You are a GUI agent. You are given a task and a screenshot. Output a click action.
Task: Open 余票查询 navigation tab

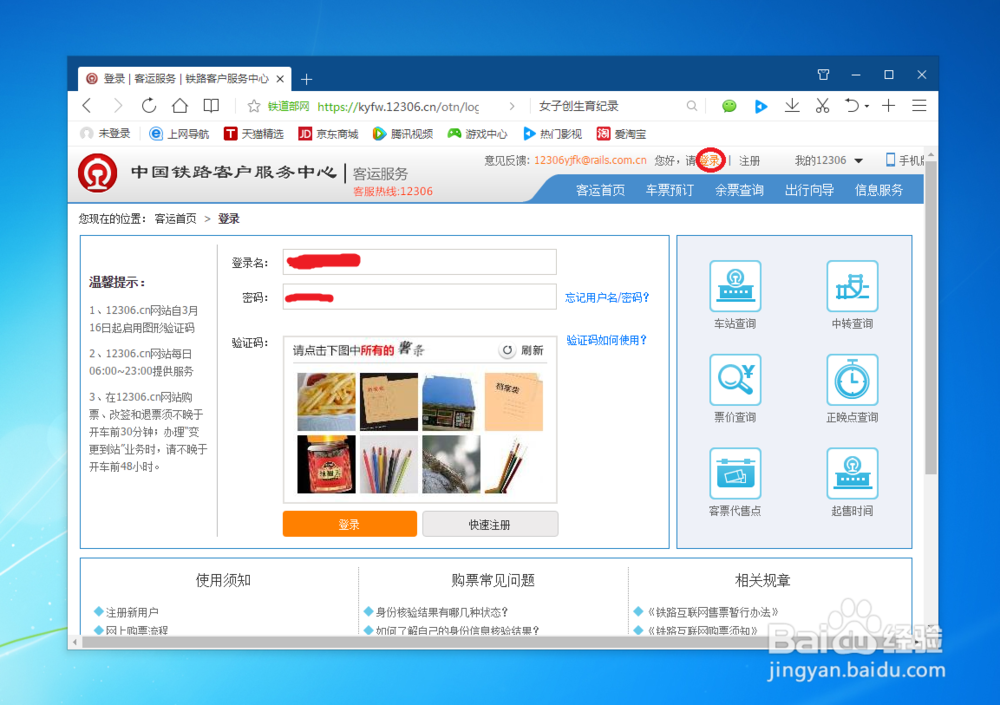(739, 190)
